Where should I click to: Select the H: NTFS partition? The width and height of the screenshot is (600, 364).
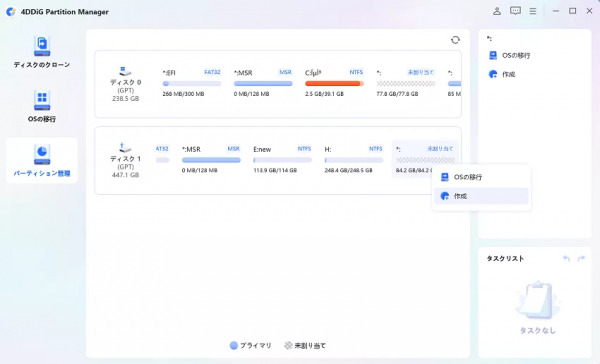pyautogui.click(x=354, y=159)
